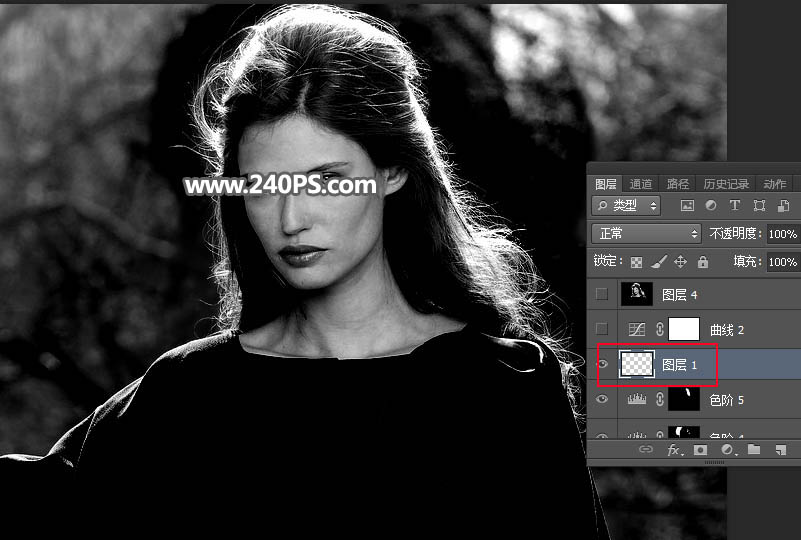Enable lock position icon
This screenshot has height=540, width=801.
pyautogui.click(x=680, y=262)
